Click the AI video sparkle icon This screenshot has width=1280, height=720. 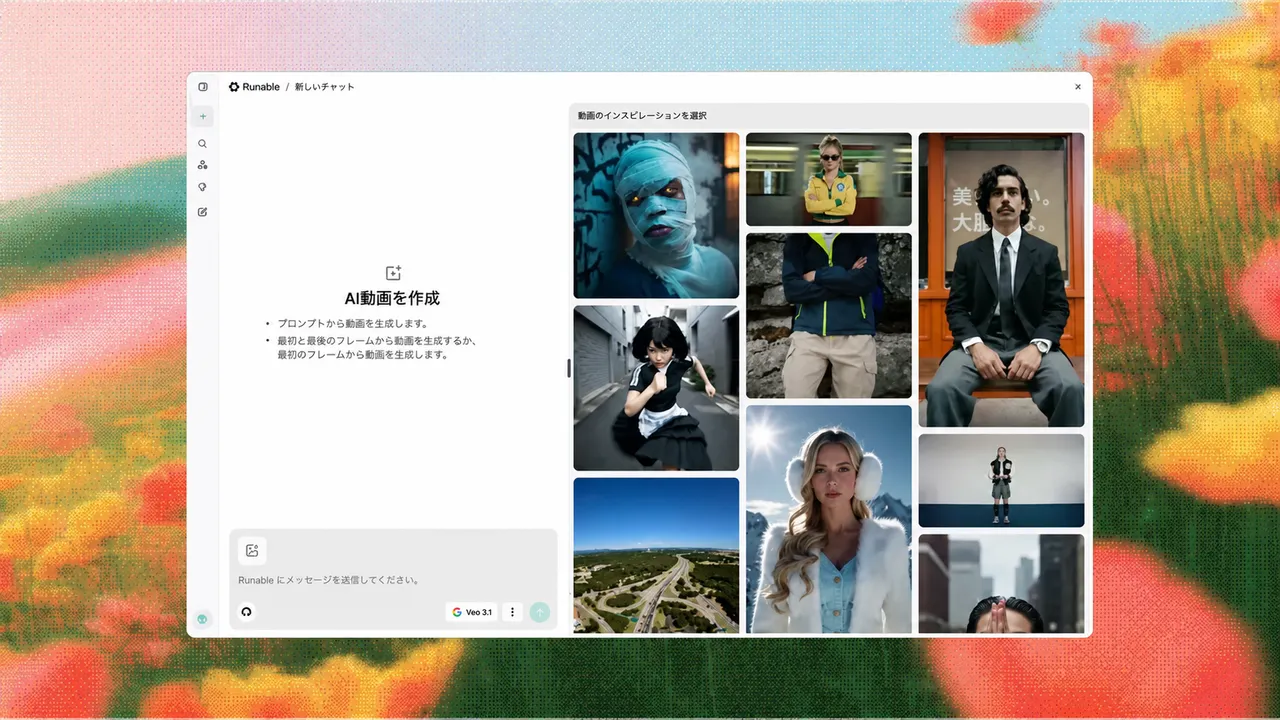[393, 273]
